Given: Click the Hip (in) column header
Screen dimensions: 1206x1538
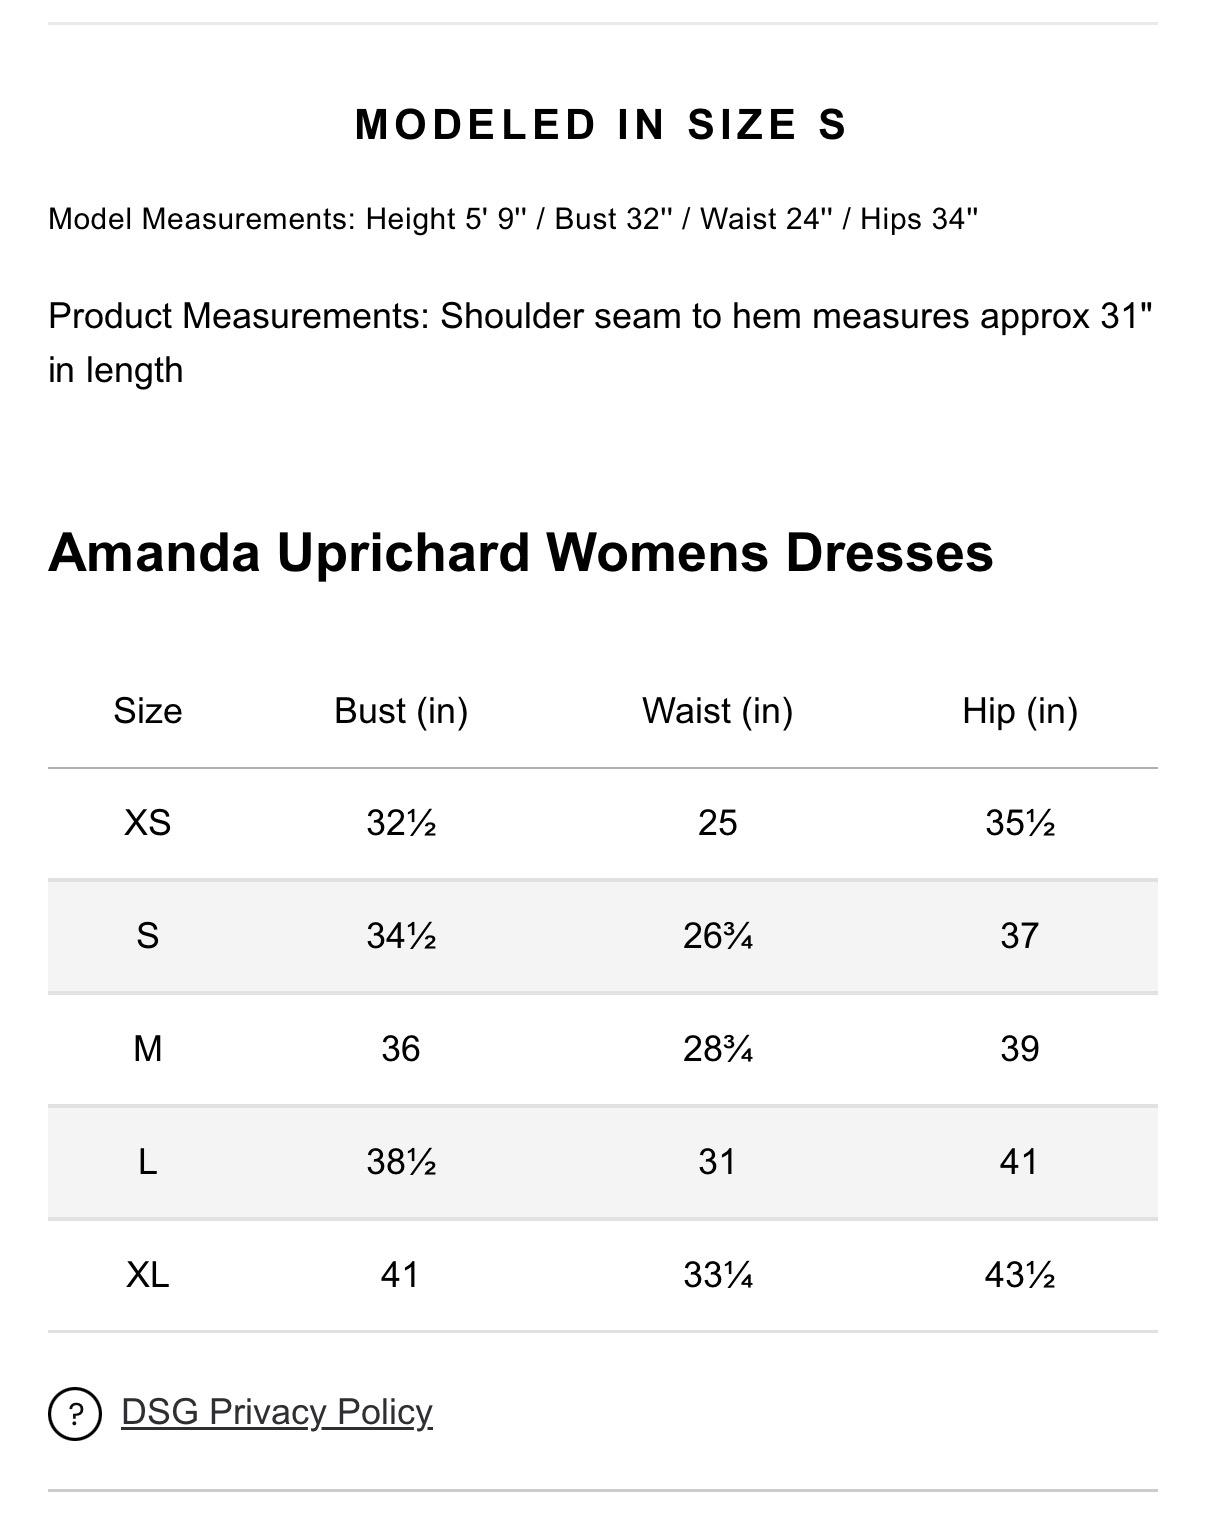Looking at the screenshot, I should point(1020,711).
